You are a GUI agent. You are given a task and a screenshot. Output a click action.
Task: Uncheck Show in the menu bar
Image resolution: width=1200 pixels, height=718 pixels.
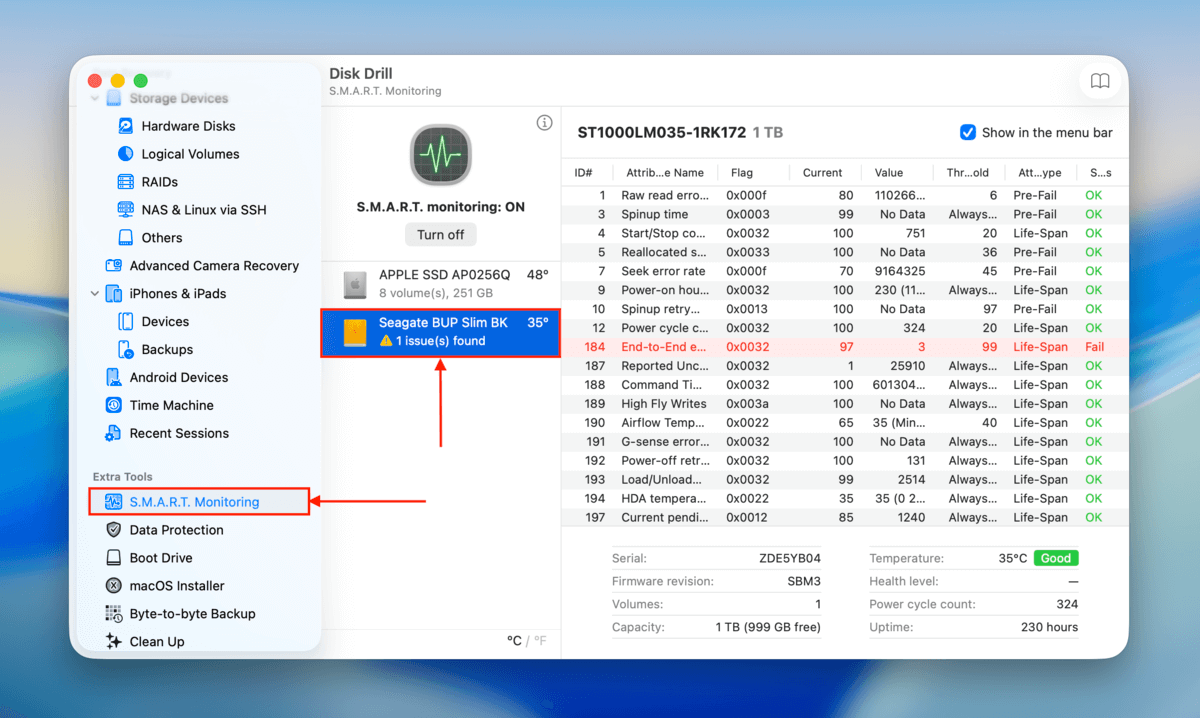click(967, 132)
